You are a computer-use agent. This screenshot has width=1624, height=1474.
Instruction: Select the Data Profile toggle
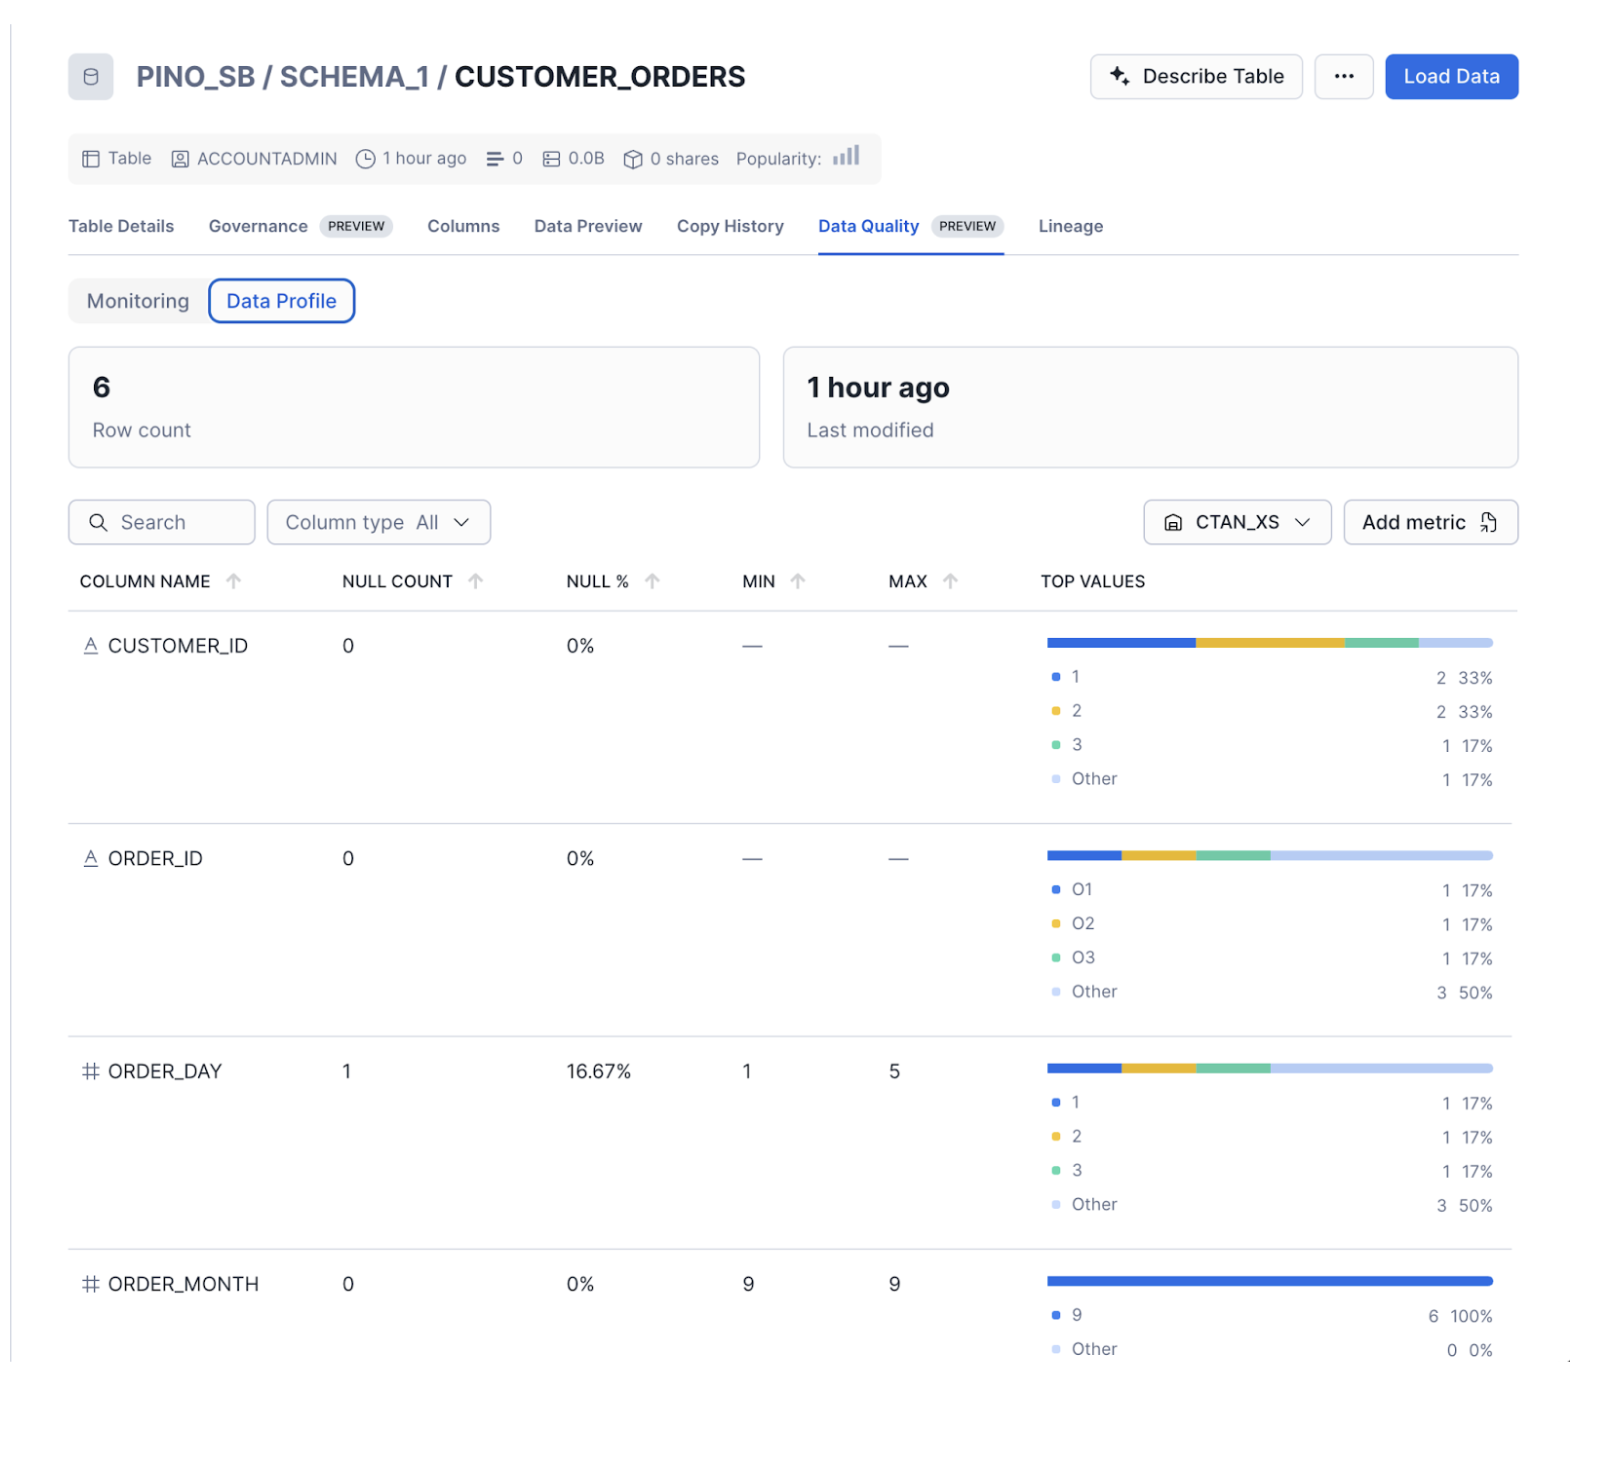coord(281,301)
